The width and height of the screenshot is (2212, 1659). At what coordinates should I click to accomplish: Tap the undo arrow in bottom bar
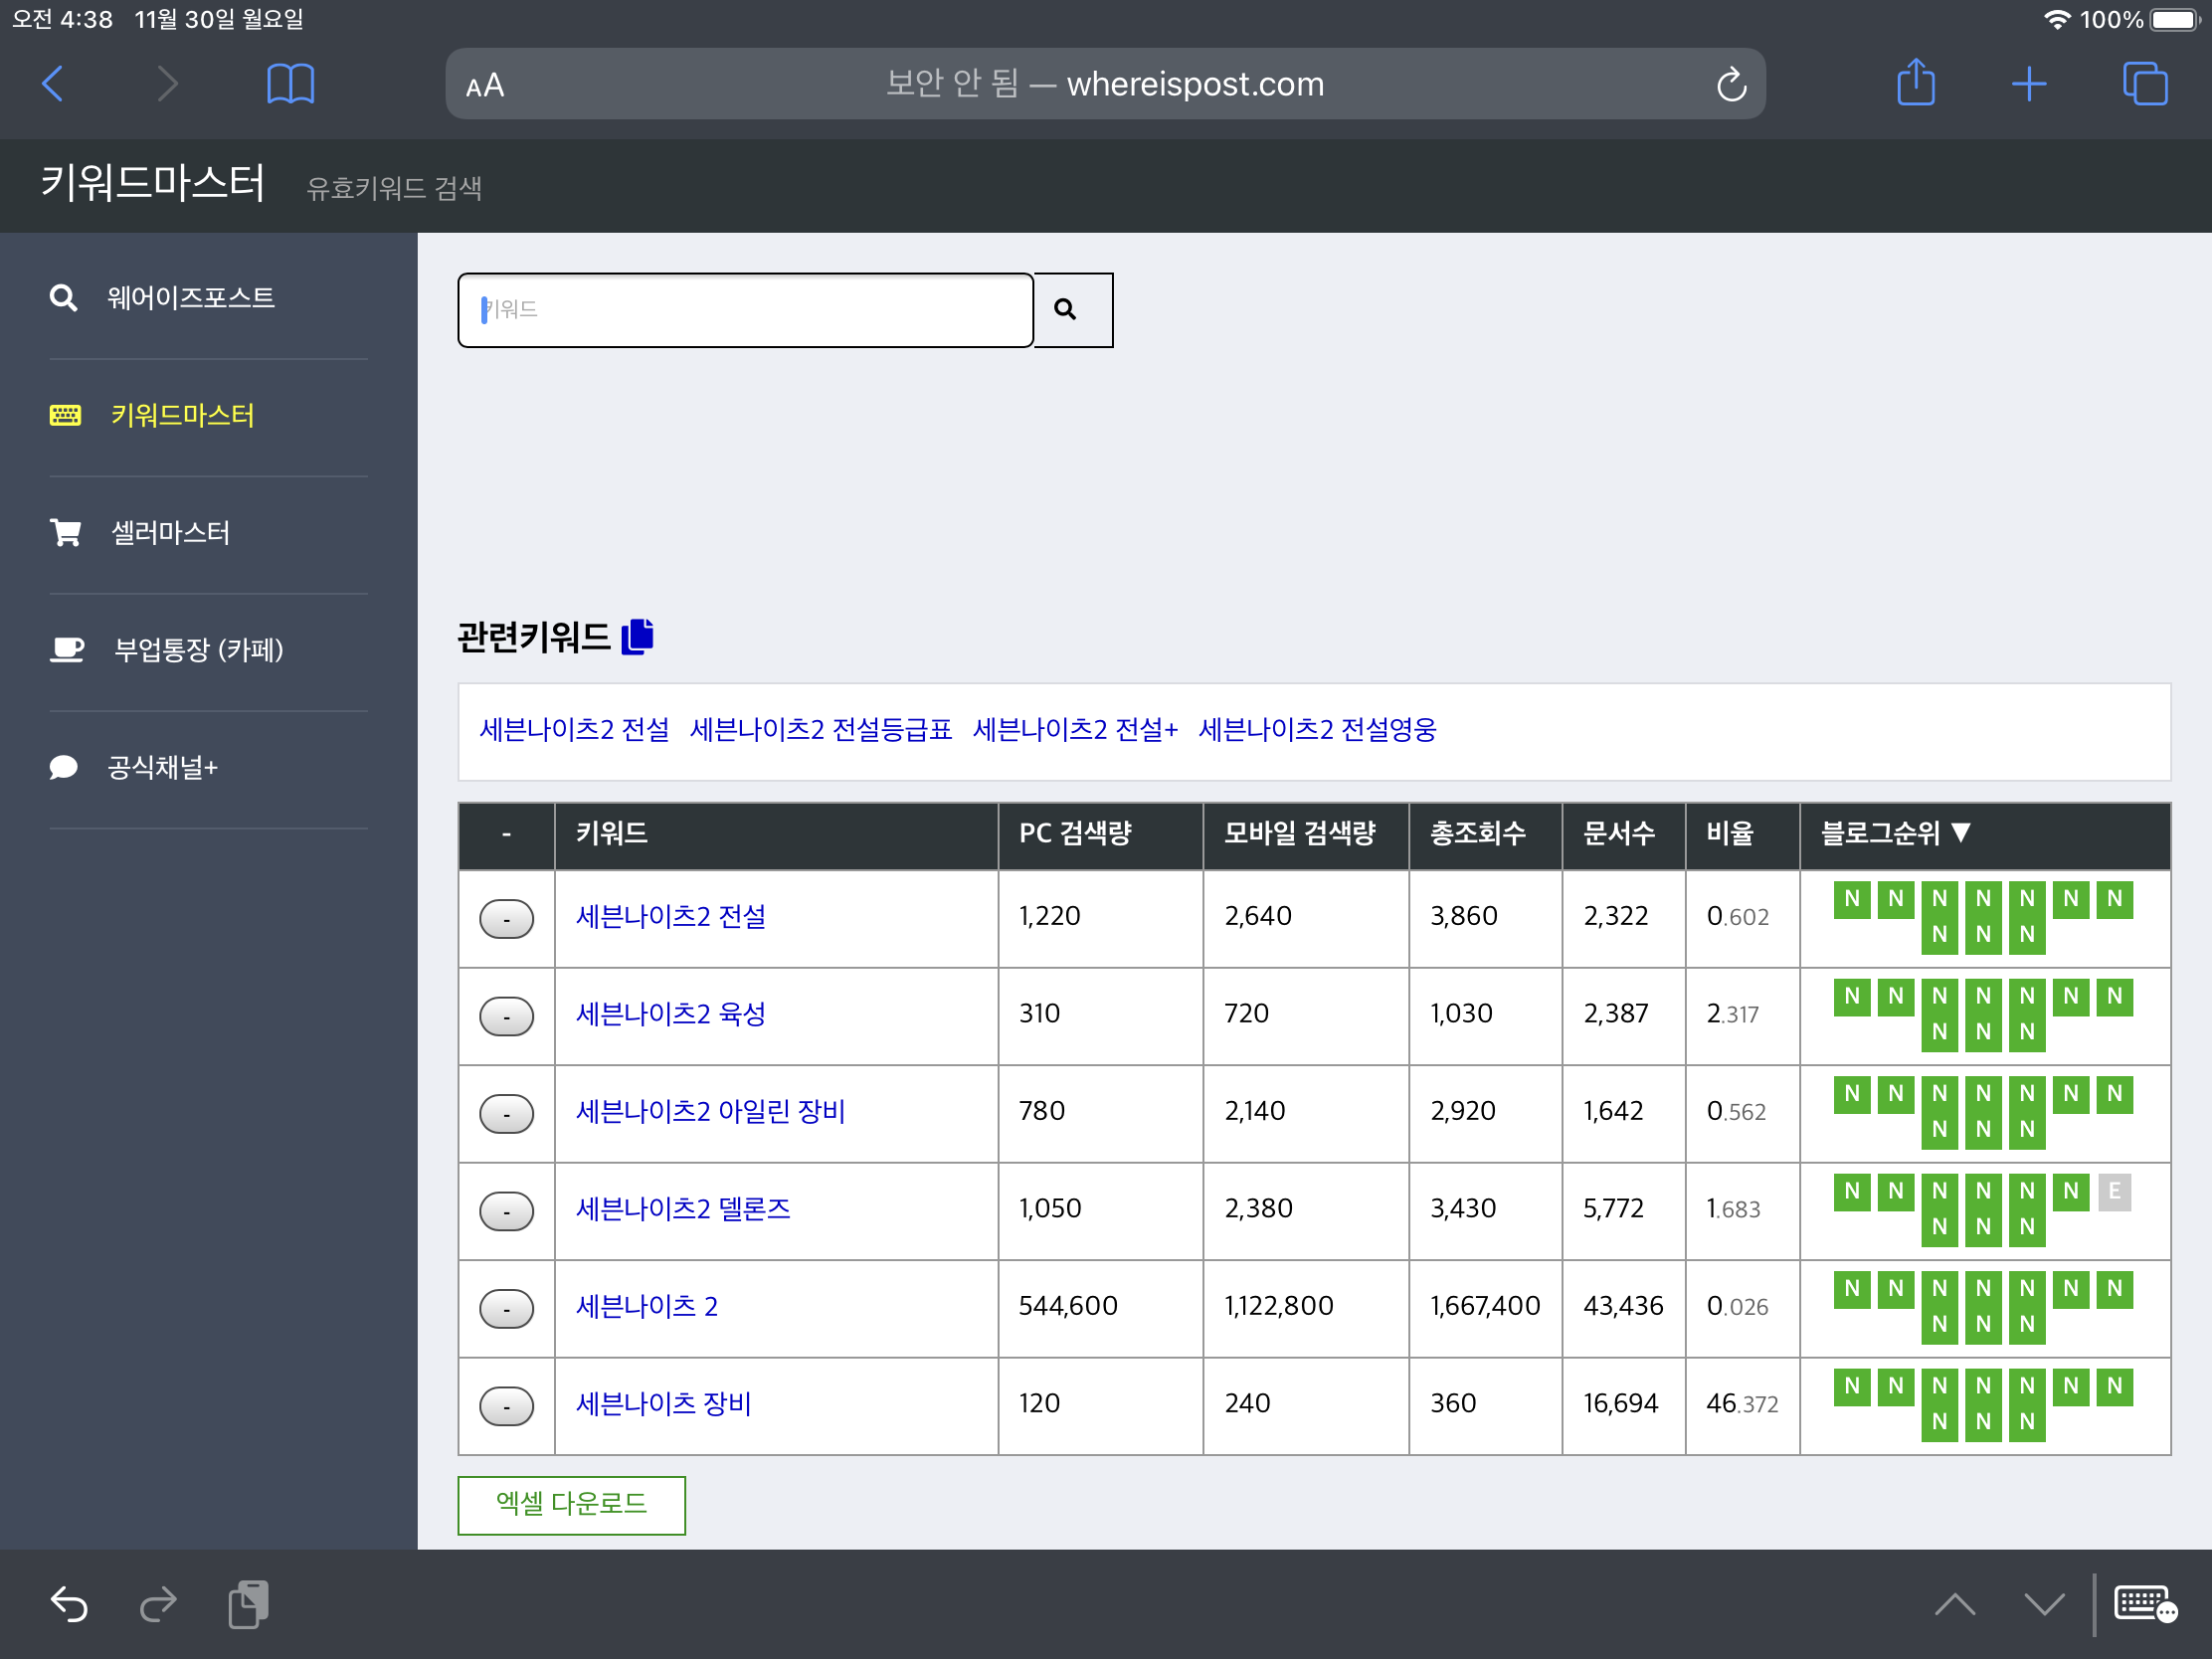pyautogui.click(x=69, y=1604)
